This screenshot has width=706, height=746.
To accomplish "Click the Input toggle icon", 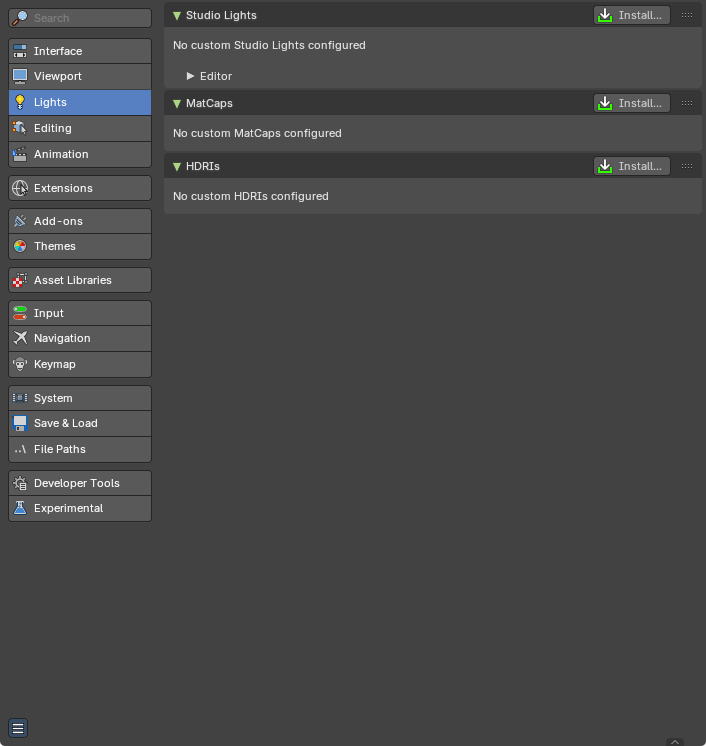I will pos(20,313).
